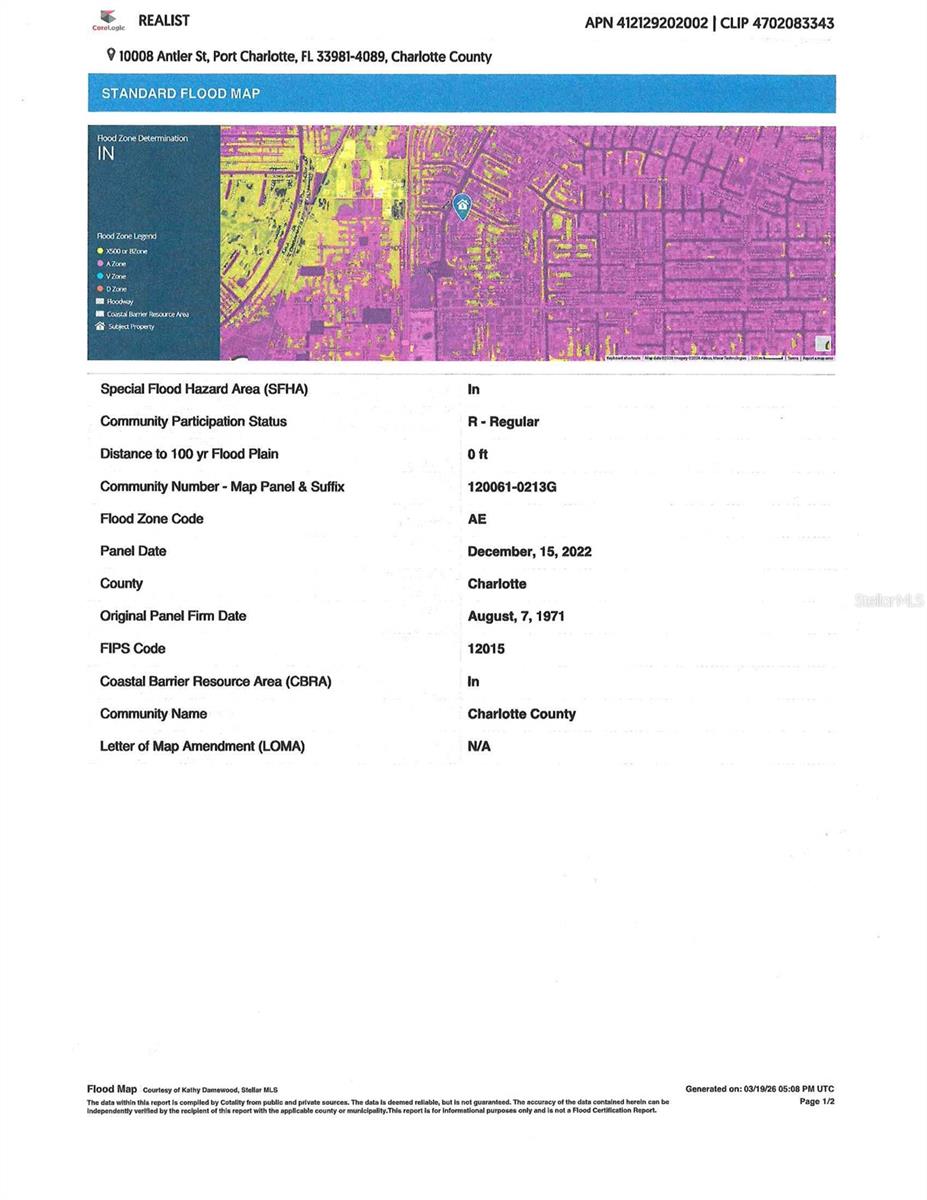
Task: Click the map layer icon at bottom-right corner
Action: coord(823,345)
